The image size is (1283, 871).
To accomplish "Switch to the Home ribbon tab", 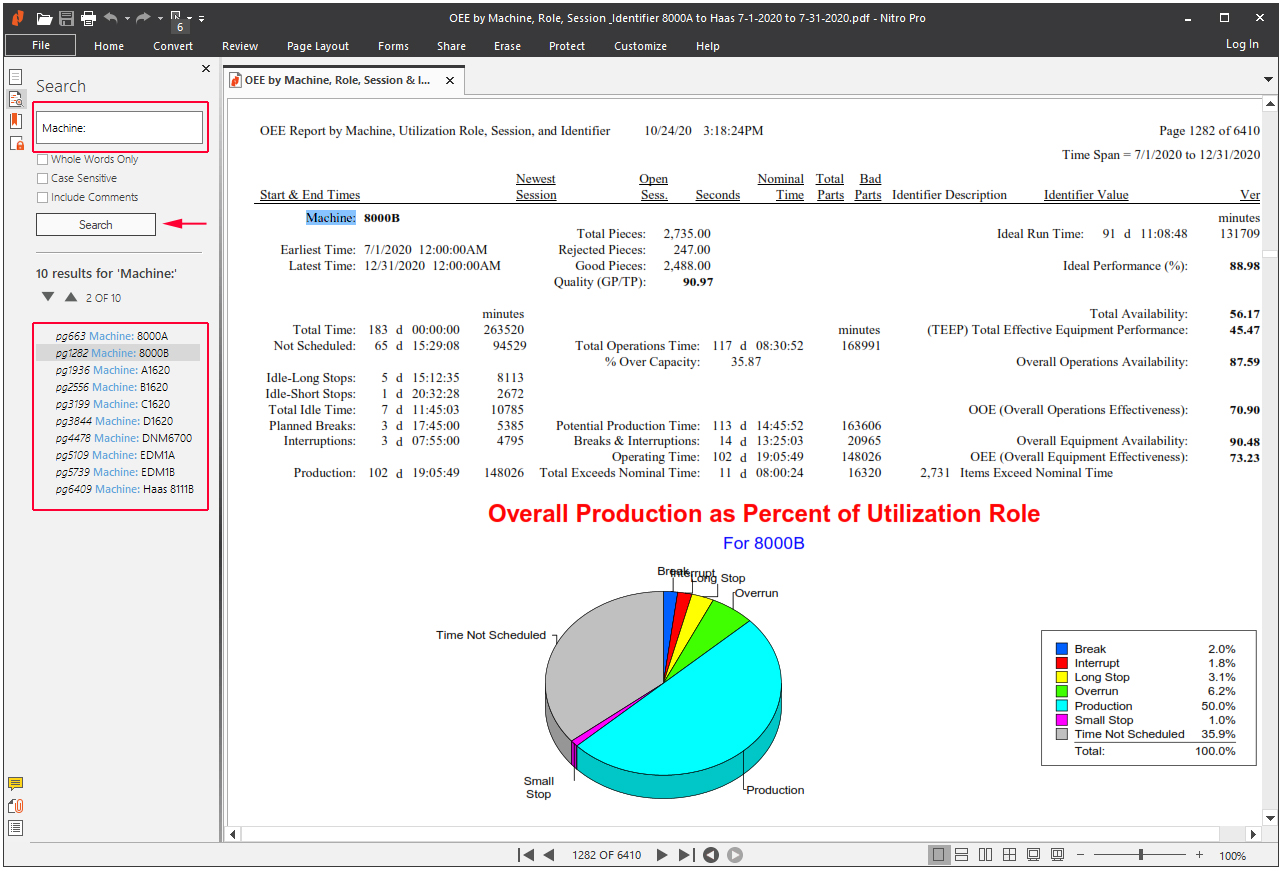I will [109, 46].
